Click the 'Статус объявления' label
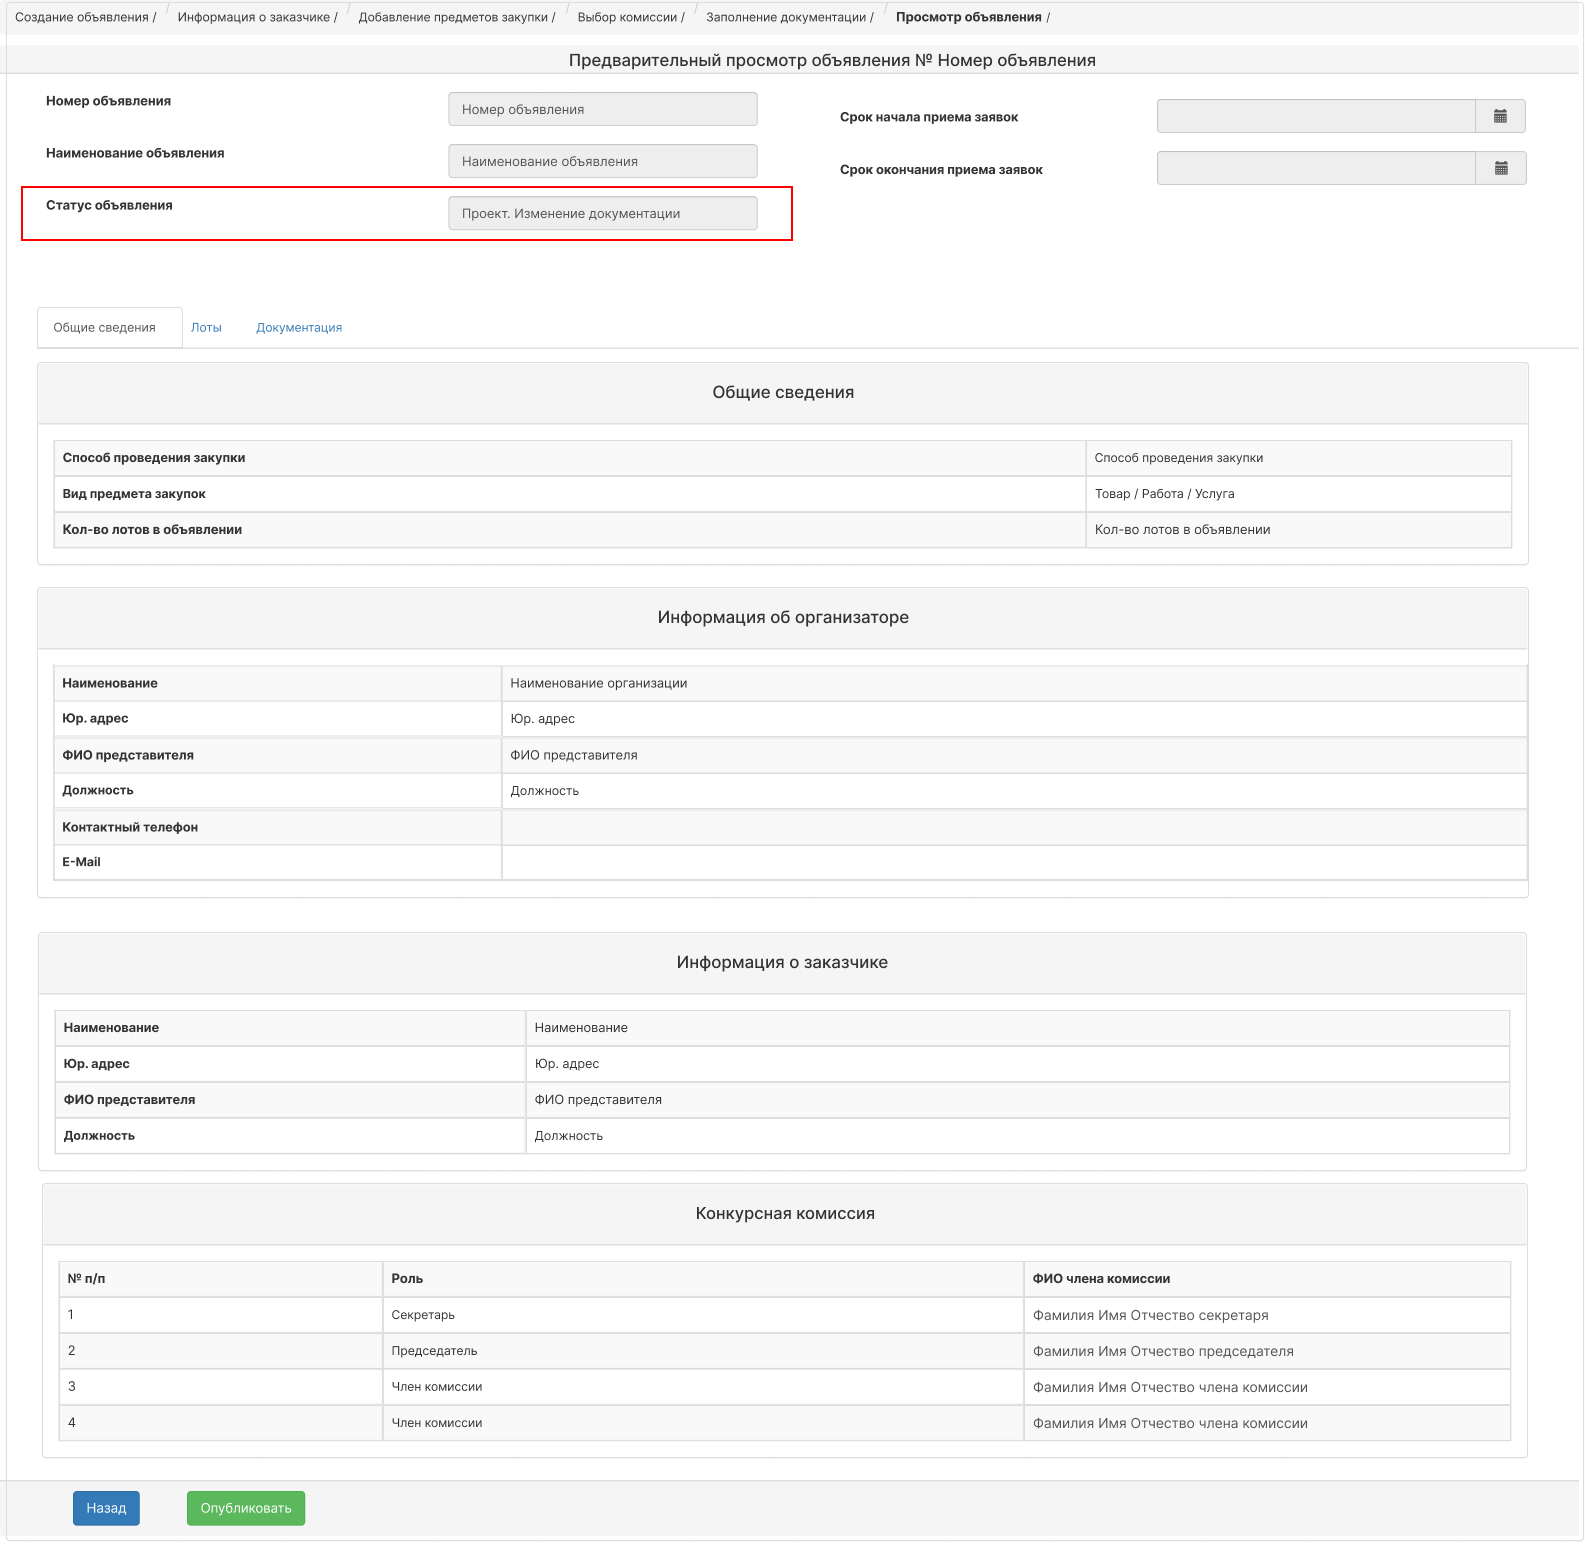Viewport: 1585px width, 1544px height. [109, 205]
